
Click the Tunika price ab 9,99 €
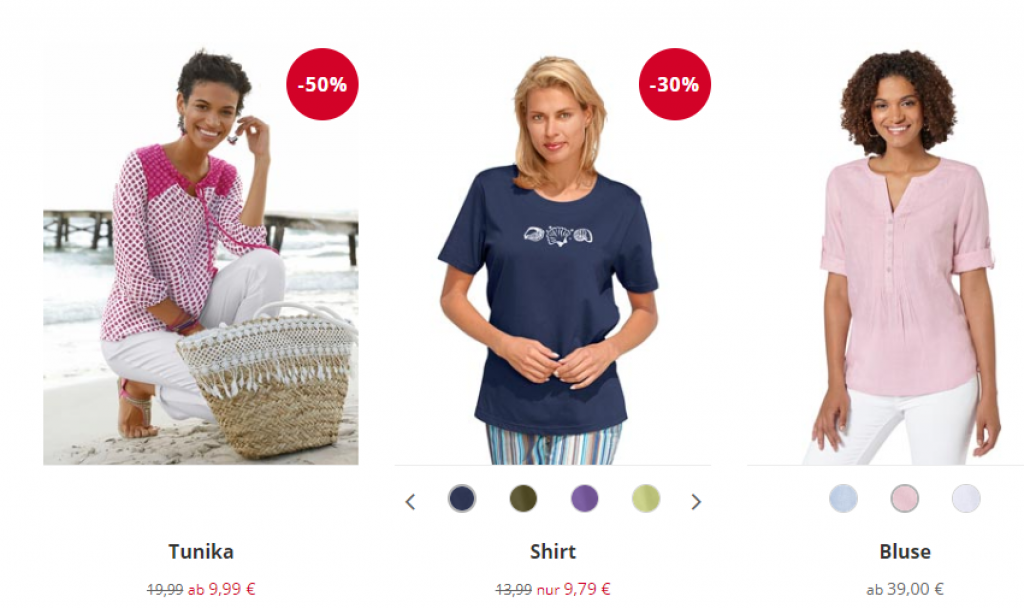click(221, 589)
